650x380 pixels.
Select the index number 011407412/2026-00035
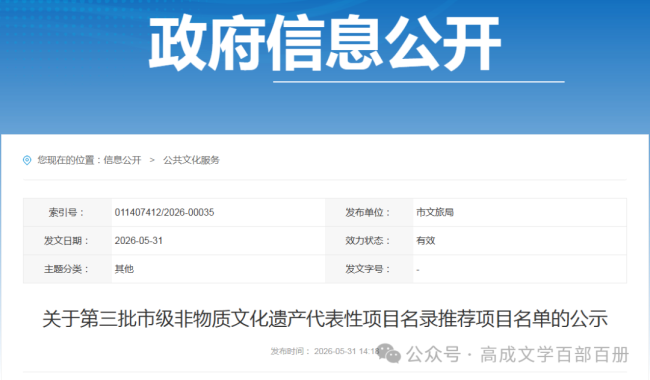point(165,213)
